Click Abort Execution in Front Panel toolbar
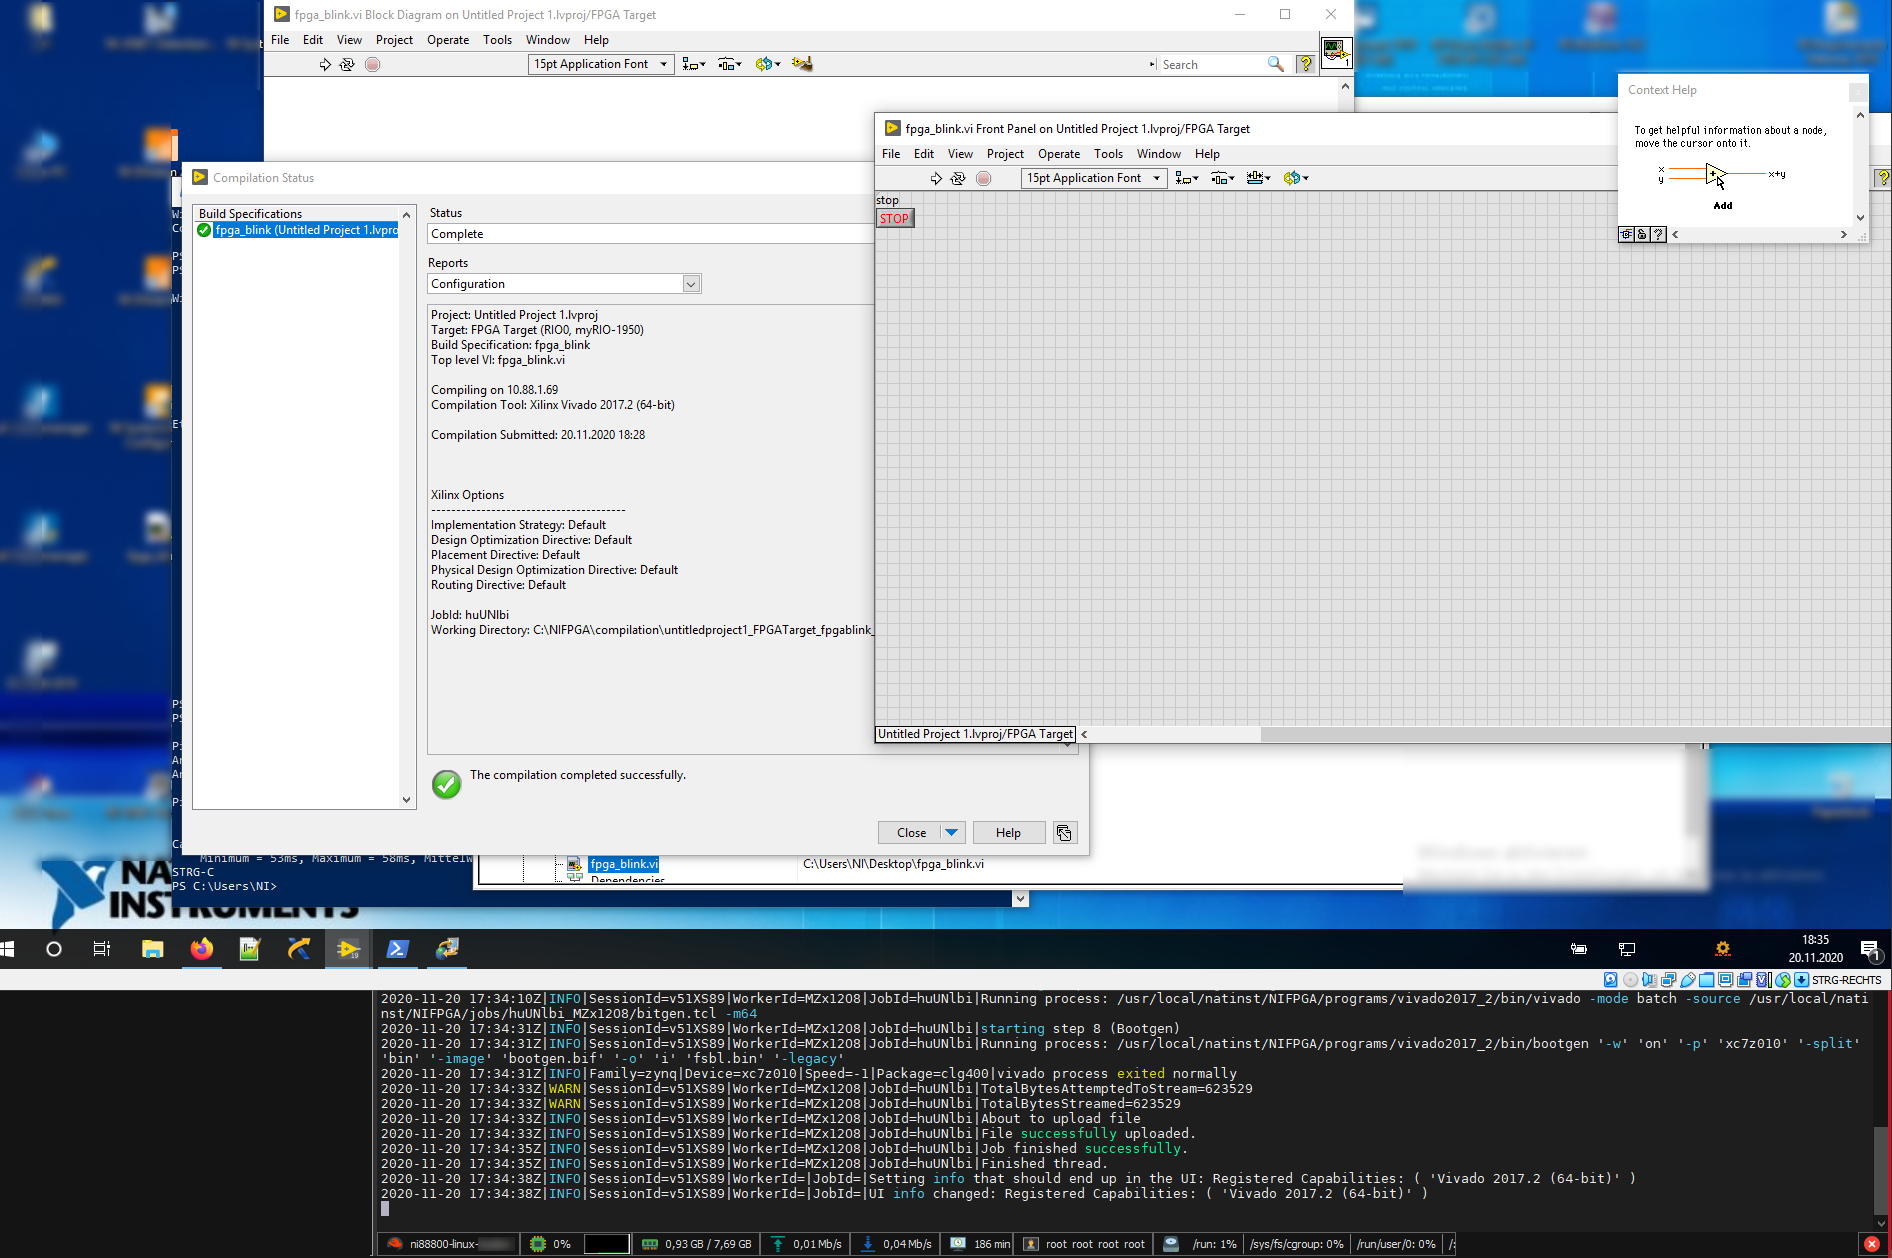1892x1258 pixels. click(983, 178)
